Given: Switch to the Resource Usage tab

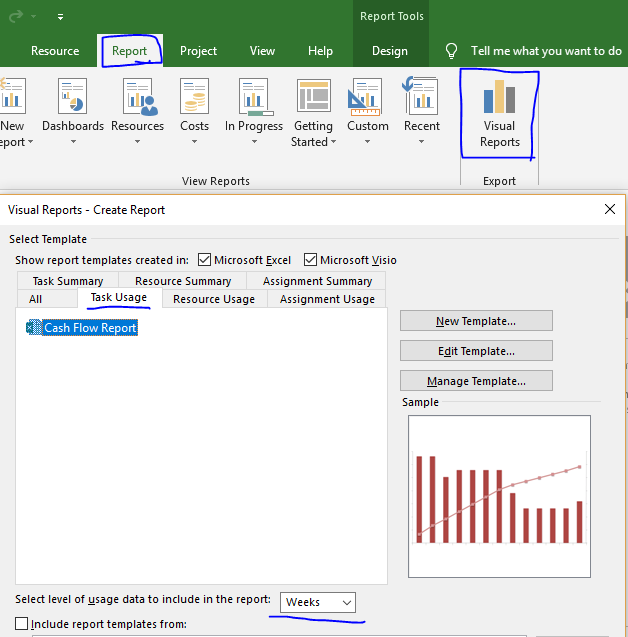Looking at the screenshot, I should click(x=213, y=299).
